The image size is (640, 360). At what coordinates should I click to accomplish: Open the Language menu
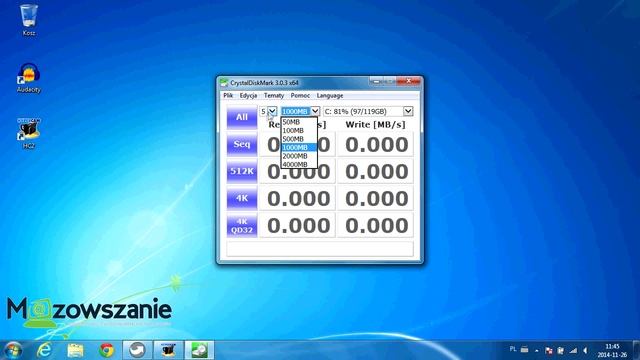click(x=330, y=96)
